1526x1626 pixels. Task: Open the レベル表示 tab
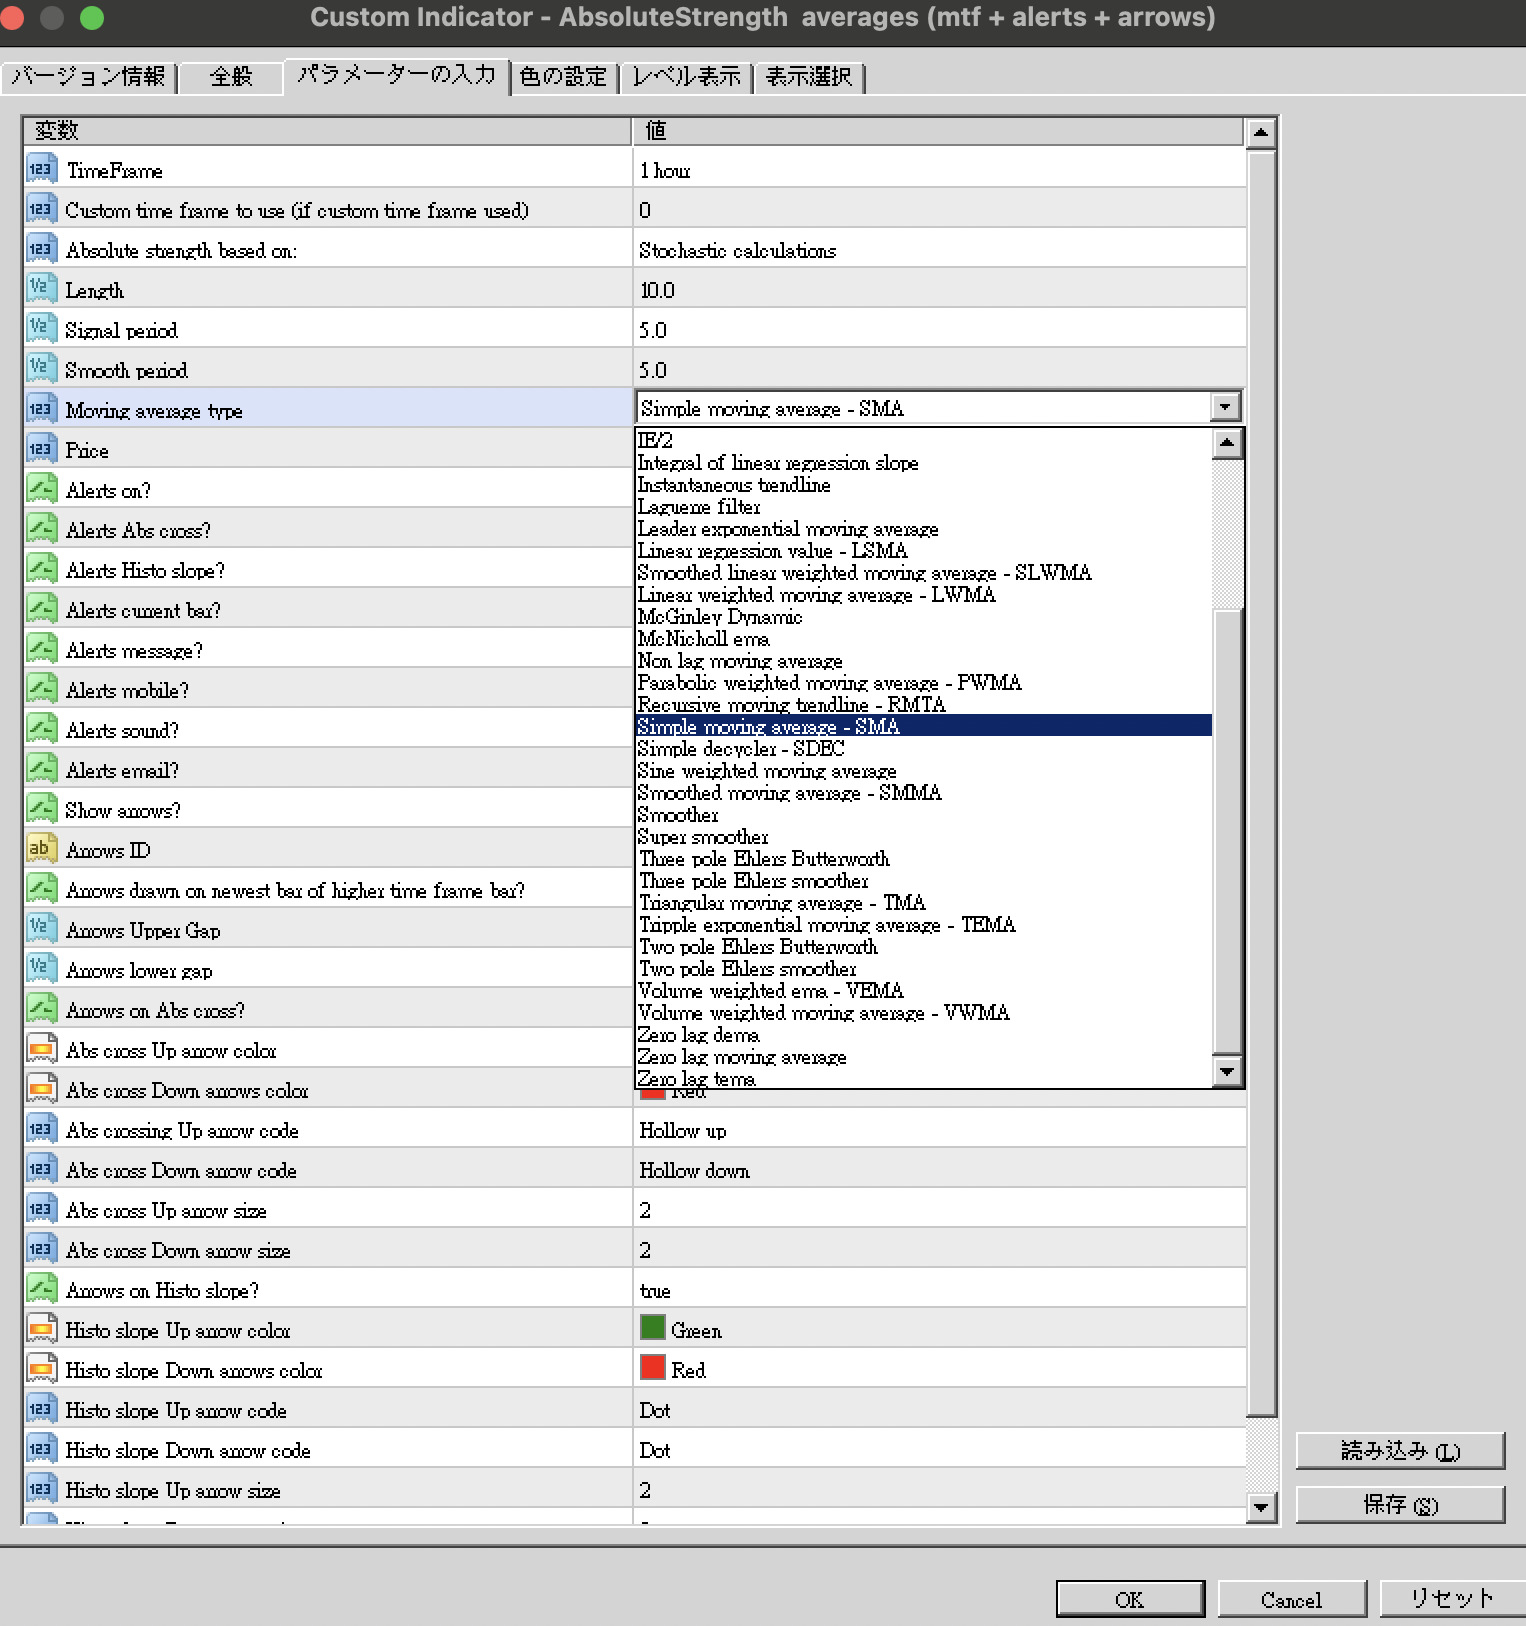(686, 76)
